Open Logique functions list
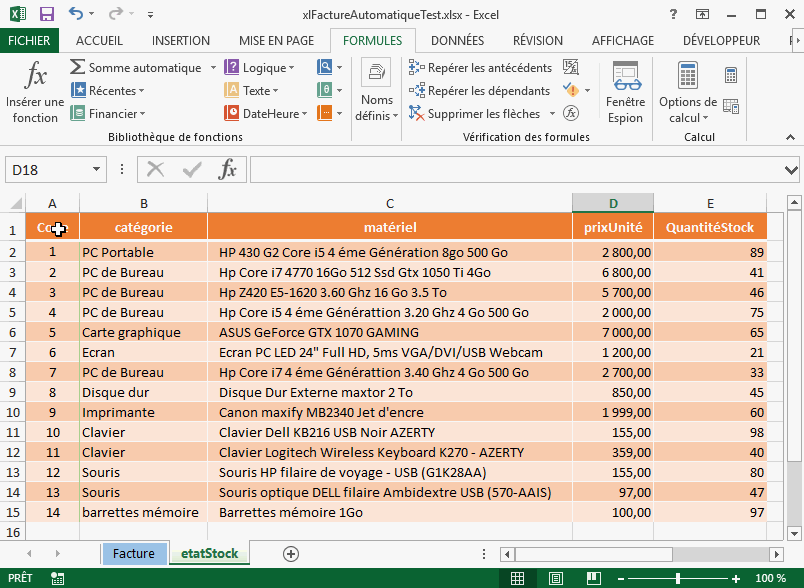Screen dimensions: 804x588 (259, 67)
